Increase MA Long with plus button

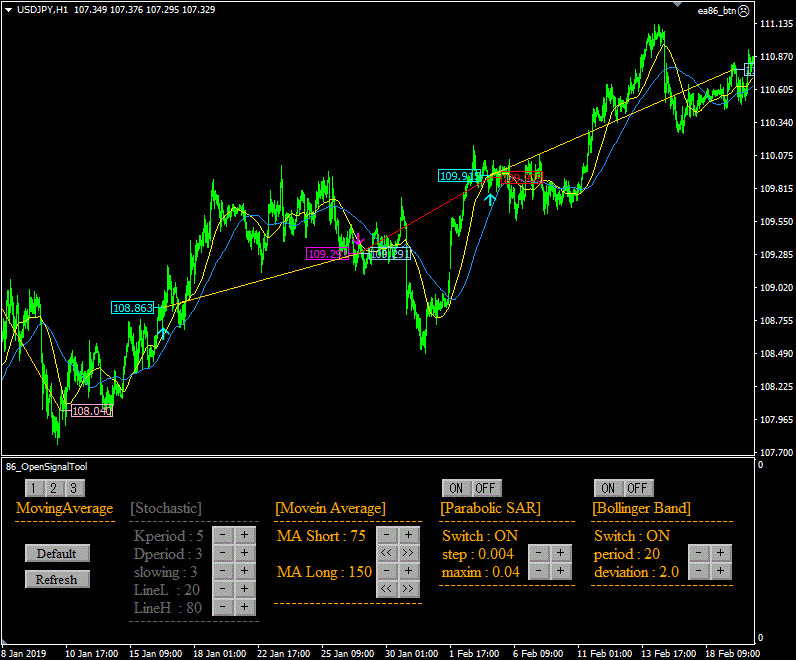tap(409, 571)
